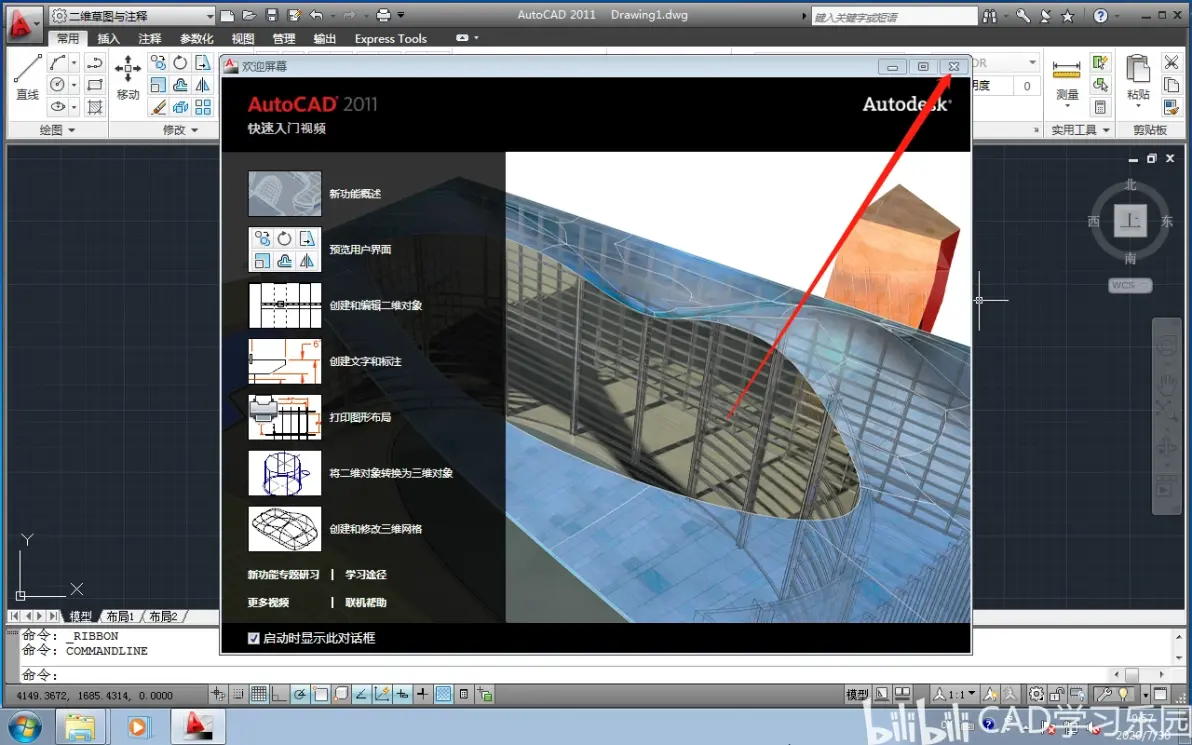Image resolution: width=1192 pixels, height=745 pixels.
Task: Click the Plot printer icon
Action: 383,15
